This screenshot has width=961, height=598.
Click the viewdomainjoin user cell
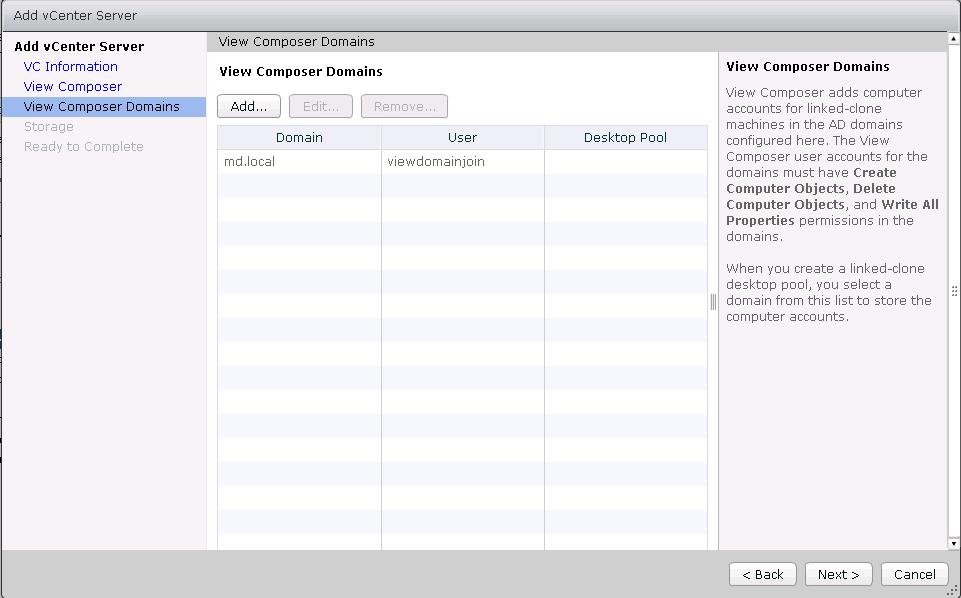click(435, 162)
